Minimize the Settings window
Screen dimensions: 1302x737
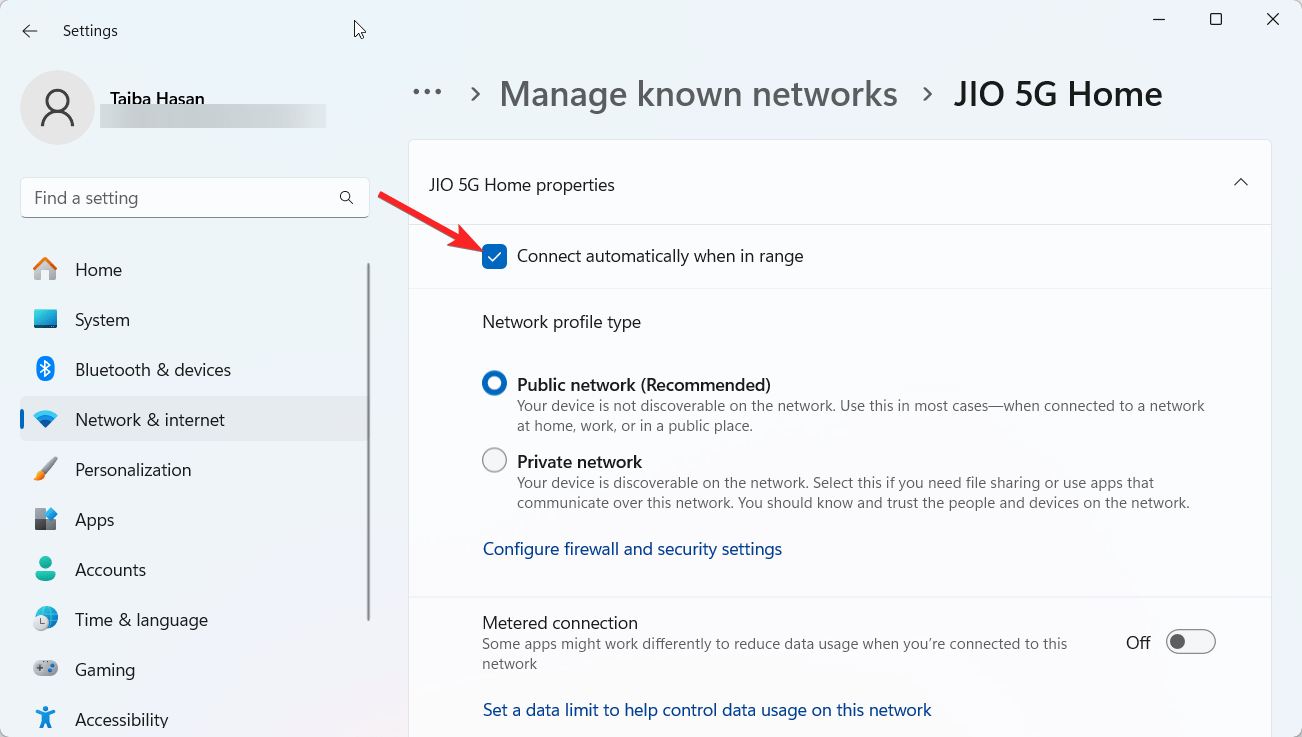1158,19
